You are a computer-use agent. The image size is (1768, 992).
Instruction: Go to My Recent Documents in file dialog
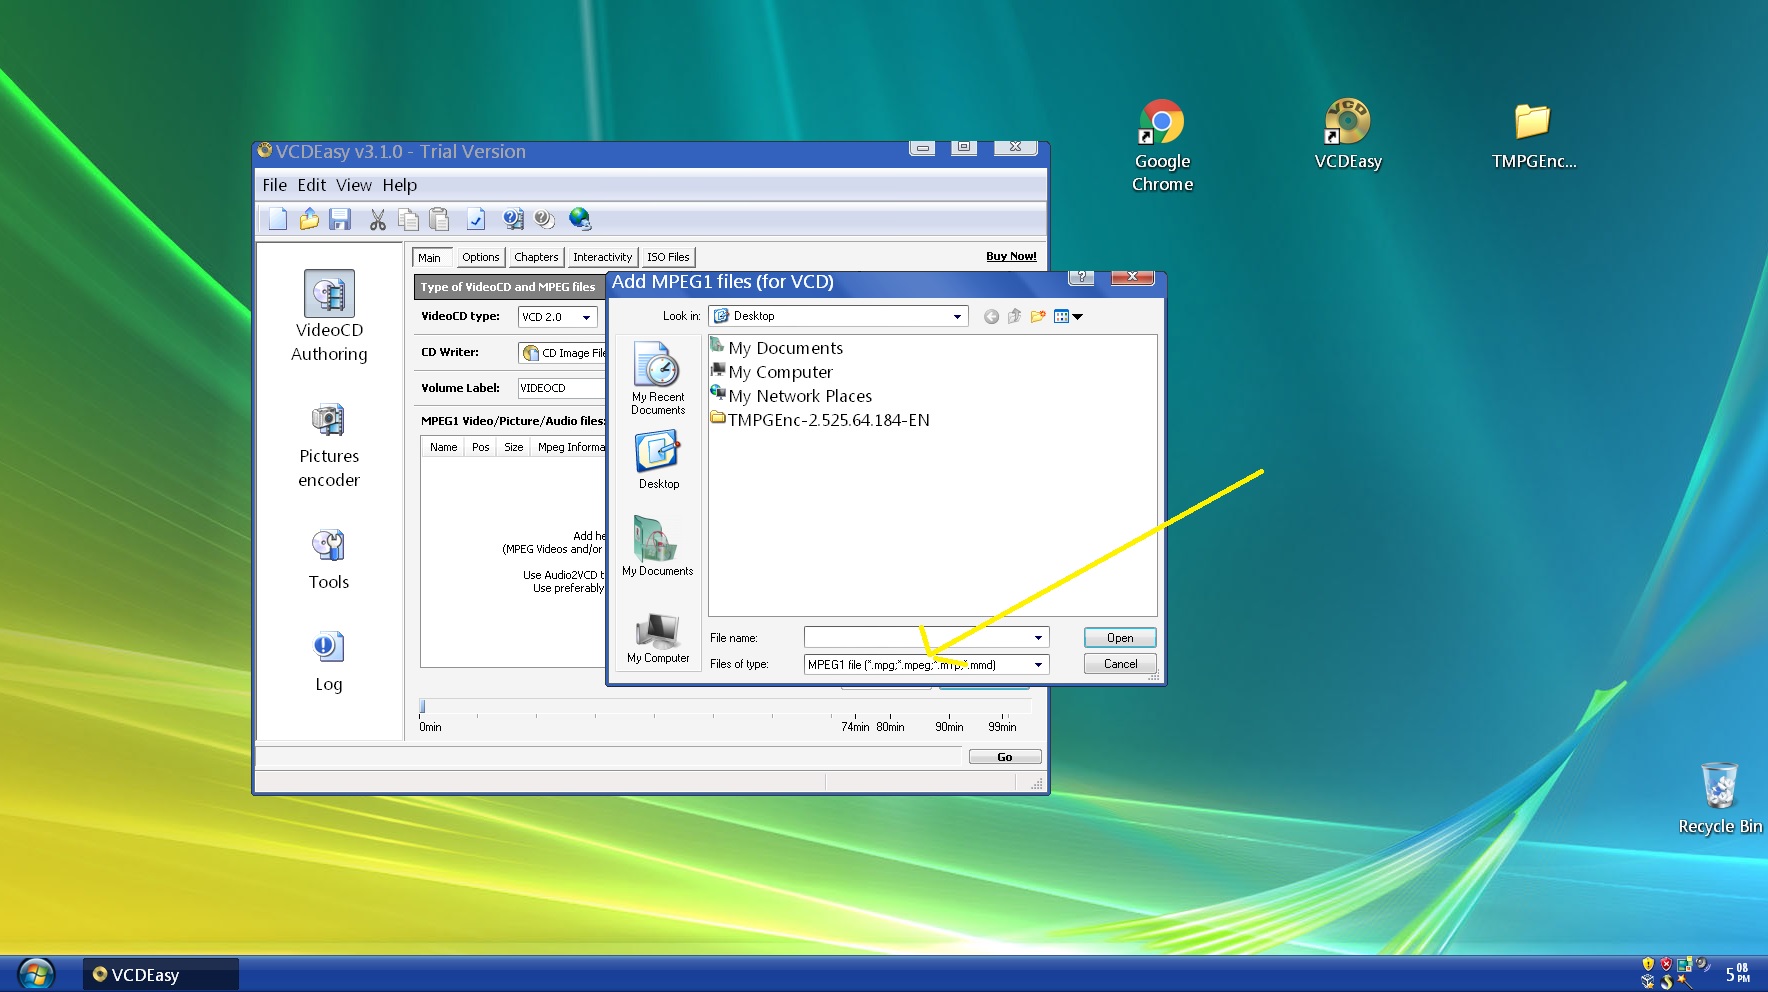click(x=658, y=378)
